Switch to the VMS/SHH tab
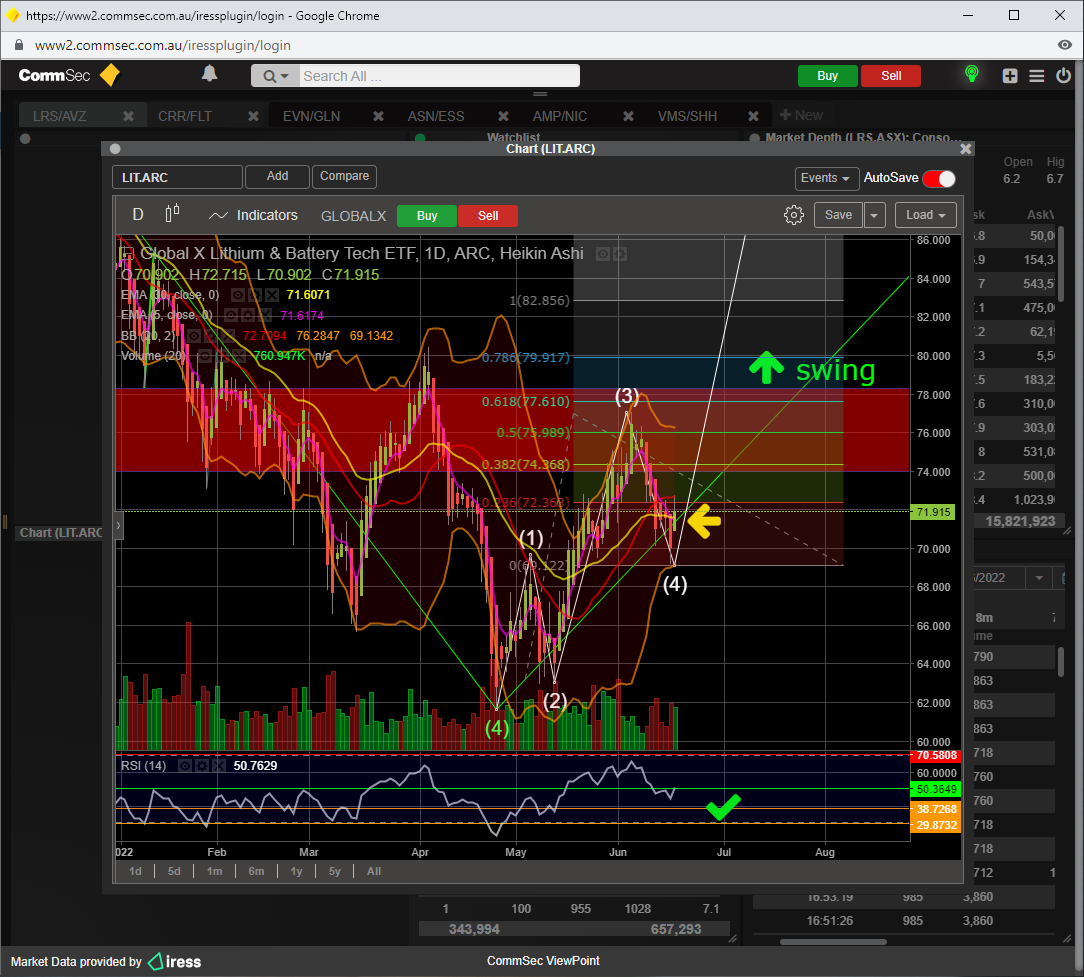The image size is (1084, 977). [x=687, y=116]
